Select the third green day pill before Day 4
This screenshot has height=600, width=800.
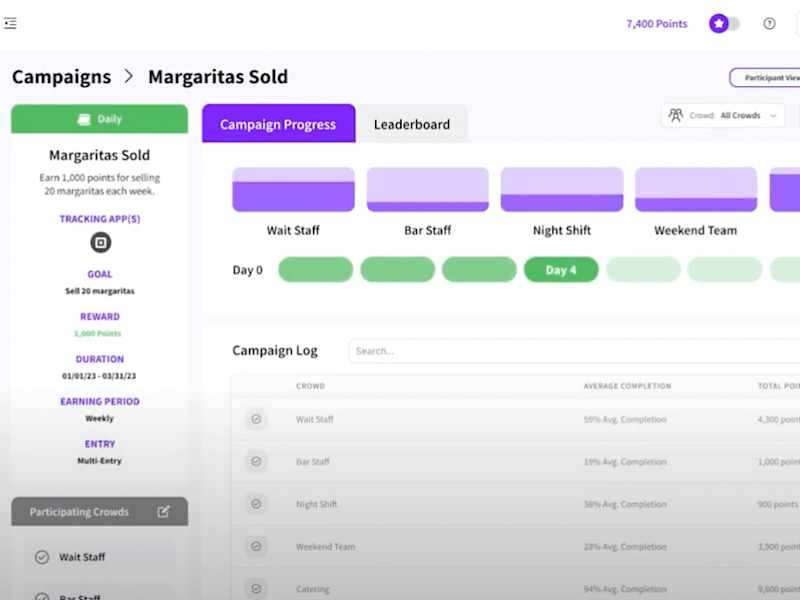tap(479, 269)
